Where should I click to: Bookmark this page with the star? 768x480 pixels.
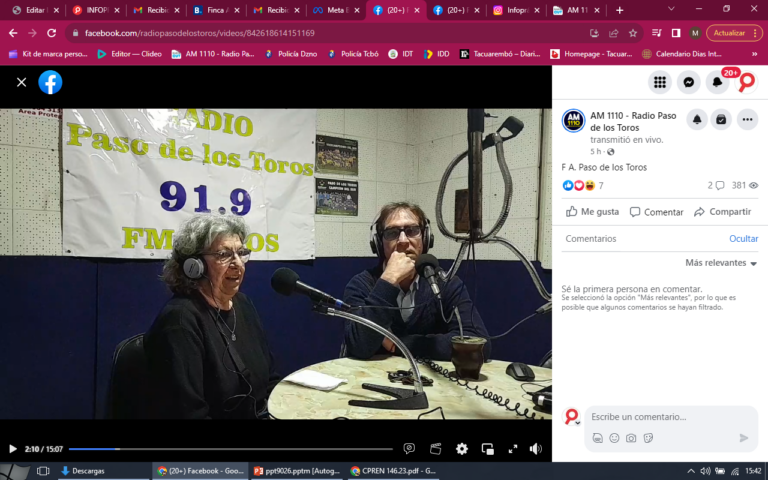click(633, 33)
